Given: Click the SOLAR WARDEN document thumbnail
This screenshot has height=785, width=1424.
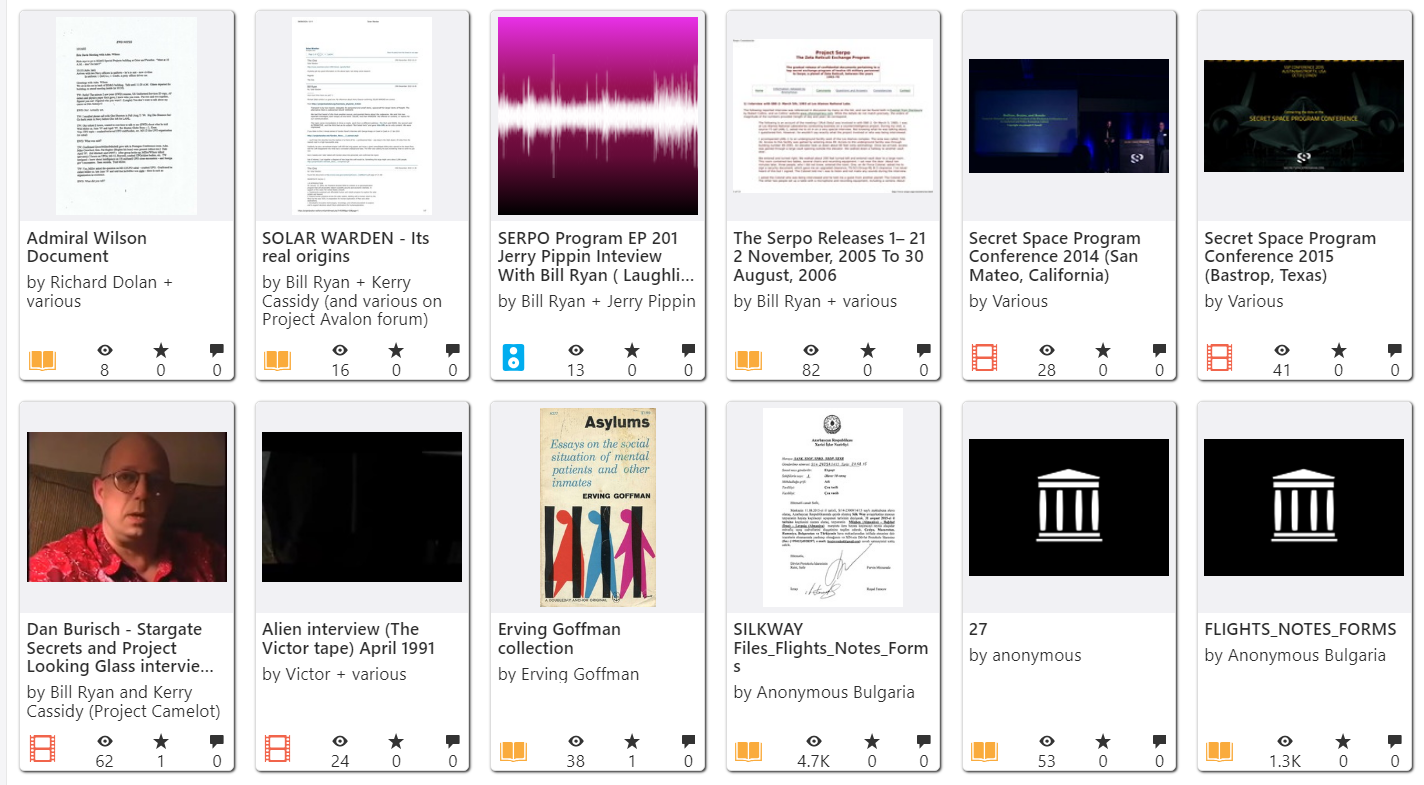Looking at the screenshot, I should pyautogui.click(x=362, y=115).
